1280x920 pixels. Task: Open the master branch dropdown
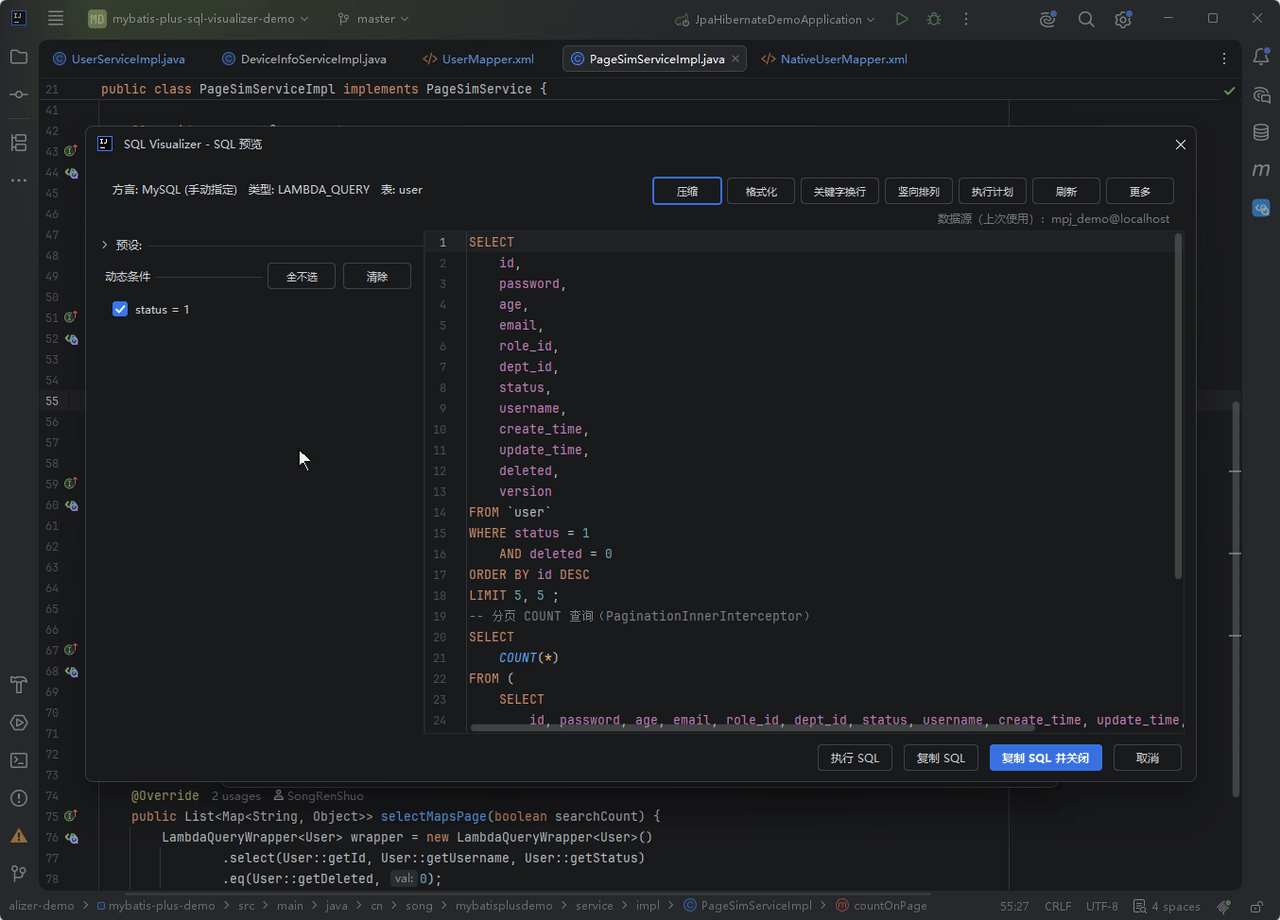(x=374, y=19)
